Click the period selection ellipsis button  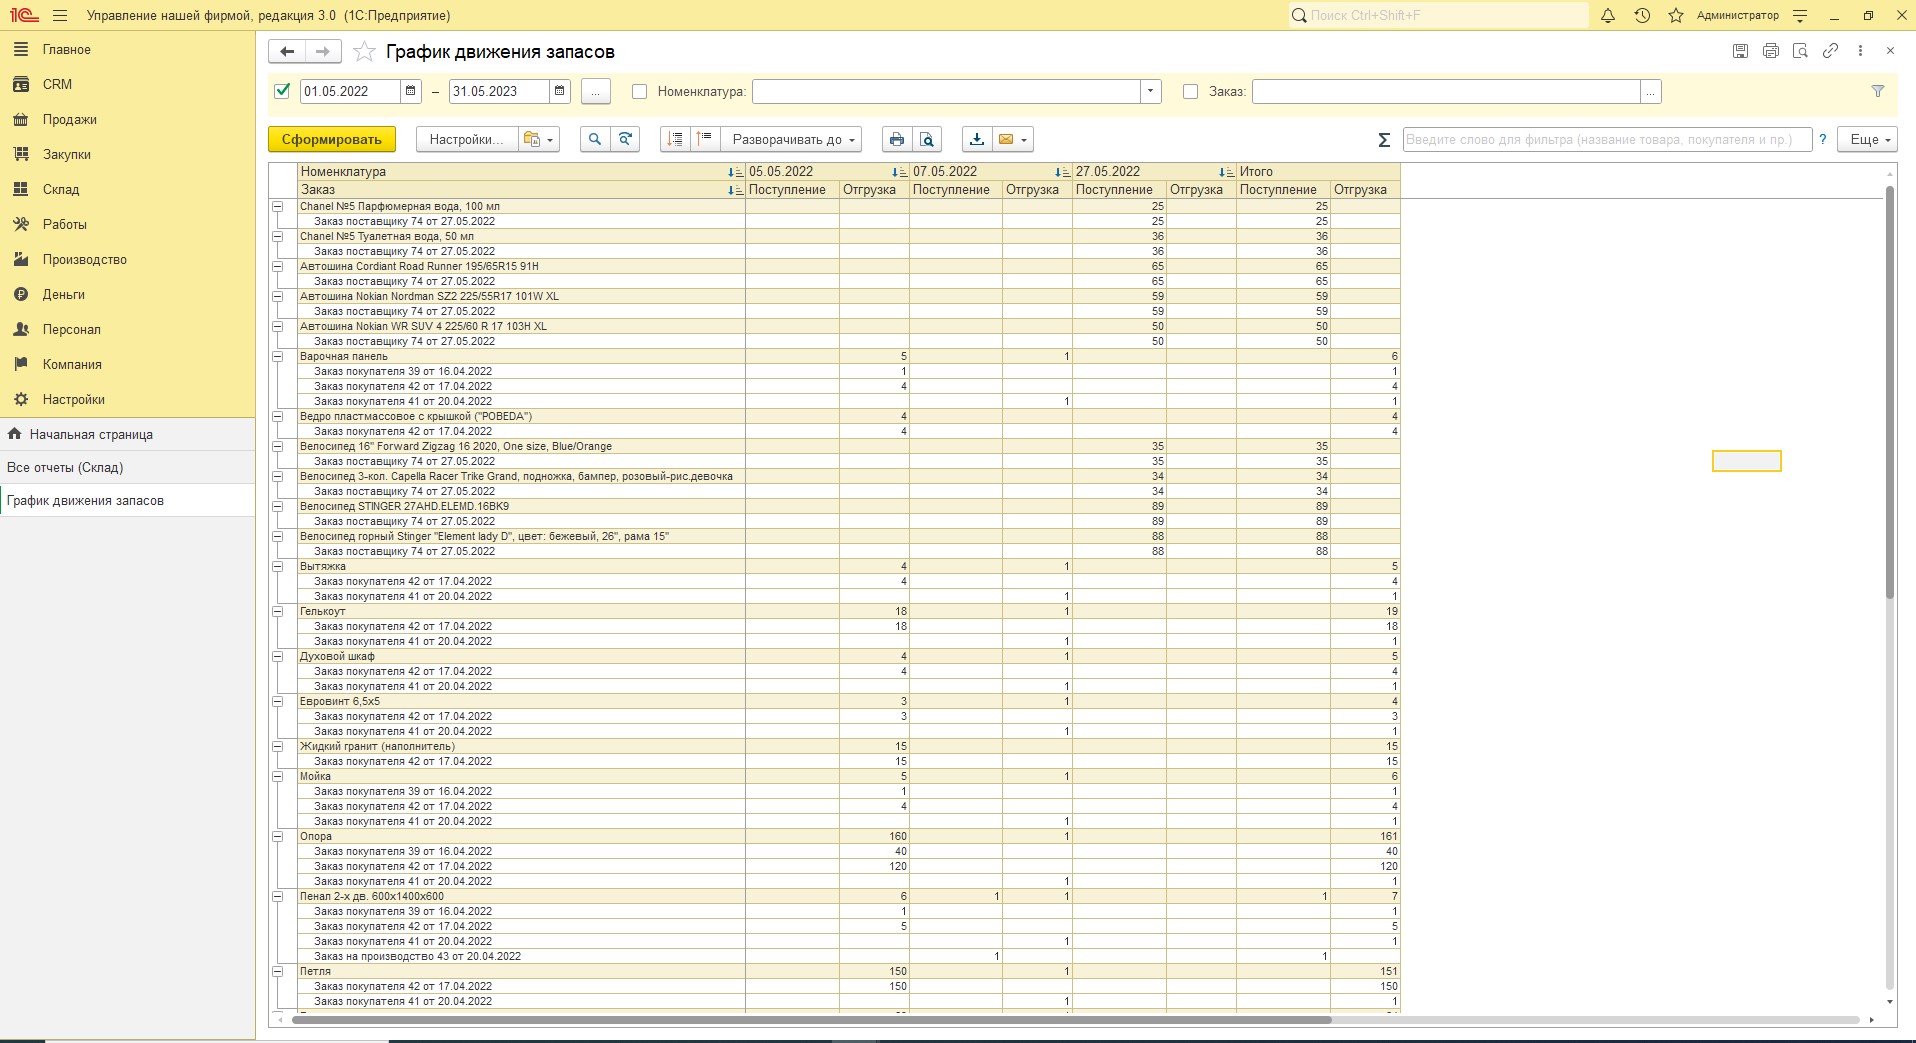click(595, 91)
